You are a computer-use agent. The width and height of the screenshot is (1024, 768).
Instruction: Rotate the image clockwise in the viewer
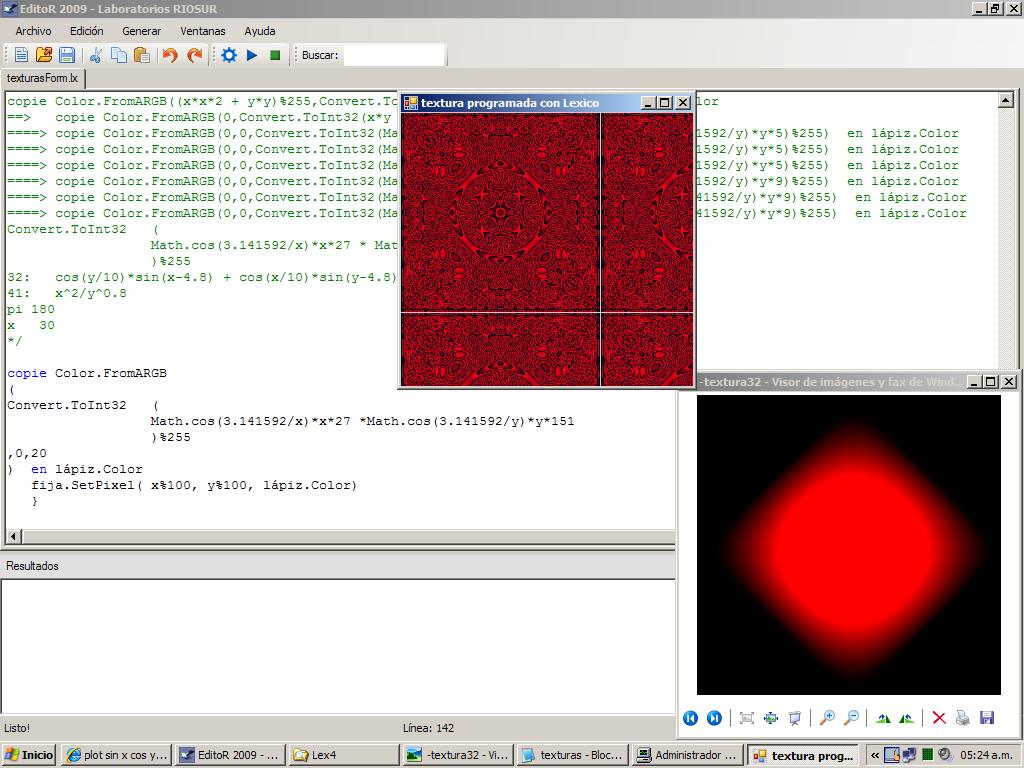click(x=883, y=718)
